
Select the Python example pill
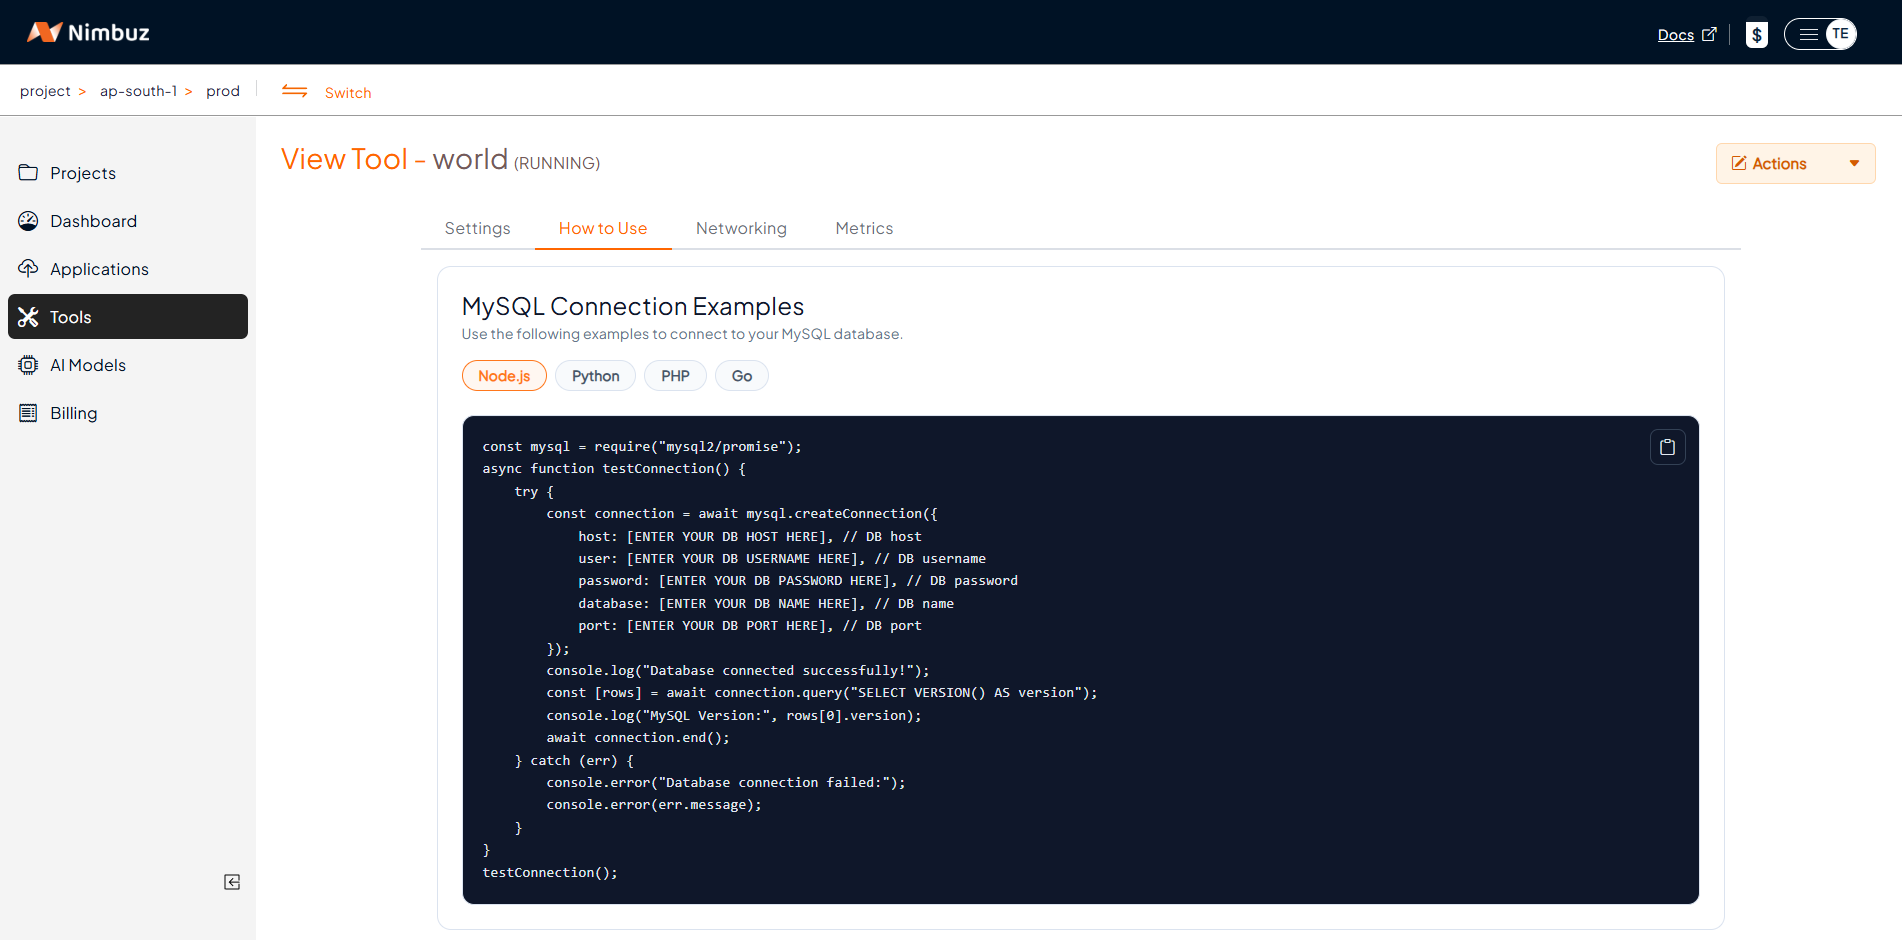click(x=595, y=376)
